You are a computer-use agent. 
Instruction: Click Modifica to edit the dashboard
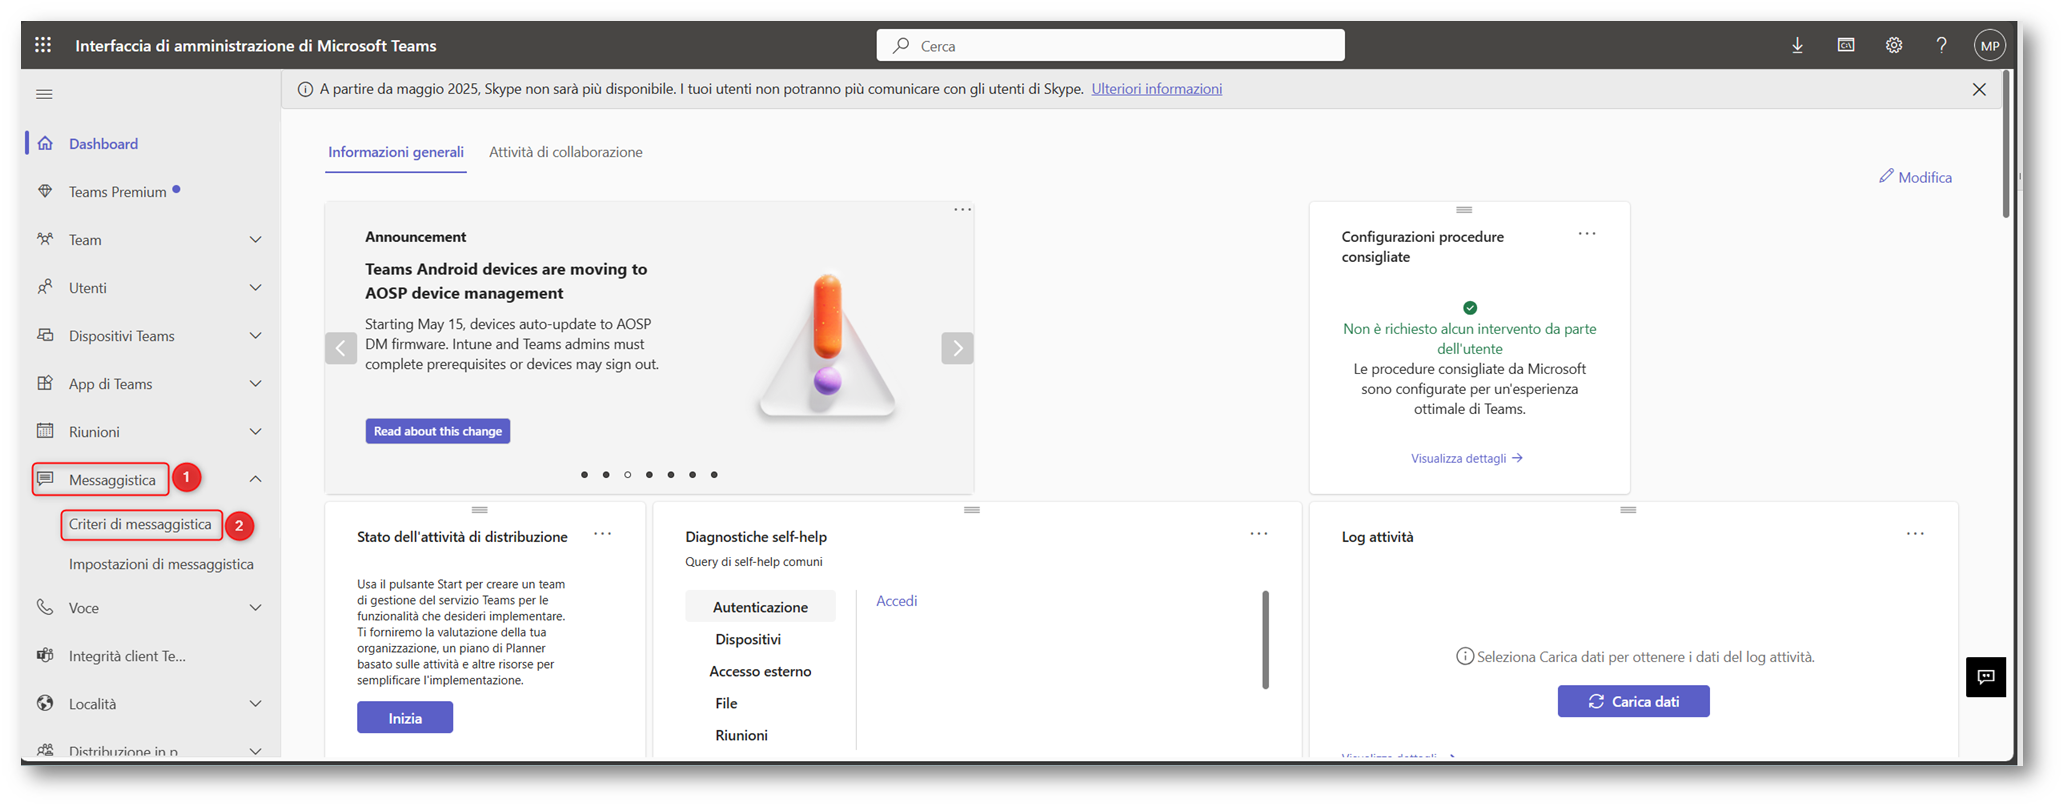pyautogui.click(x=1915, y=177)
